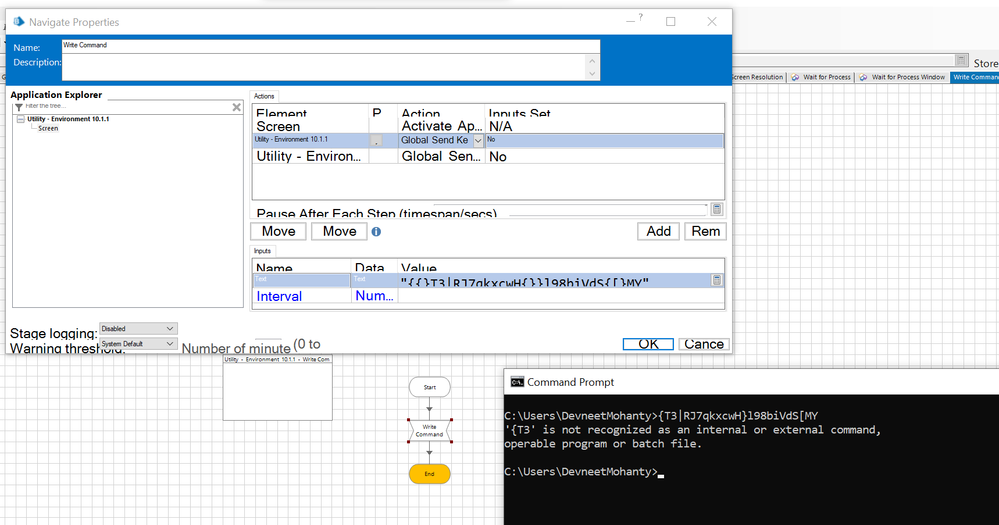Select the Screen item in Application Explorer tree
The width and height of the screenshot is (999, 525).
pyautogui.click(x=48, y=129)
